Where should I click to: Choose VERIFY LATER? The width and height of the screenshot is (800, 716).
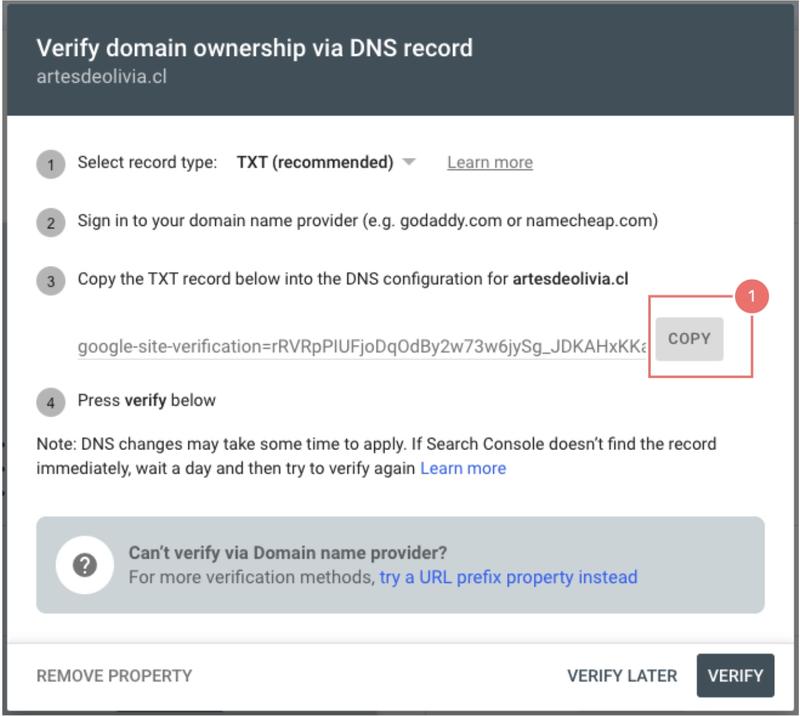click(622, 676)
